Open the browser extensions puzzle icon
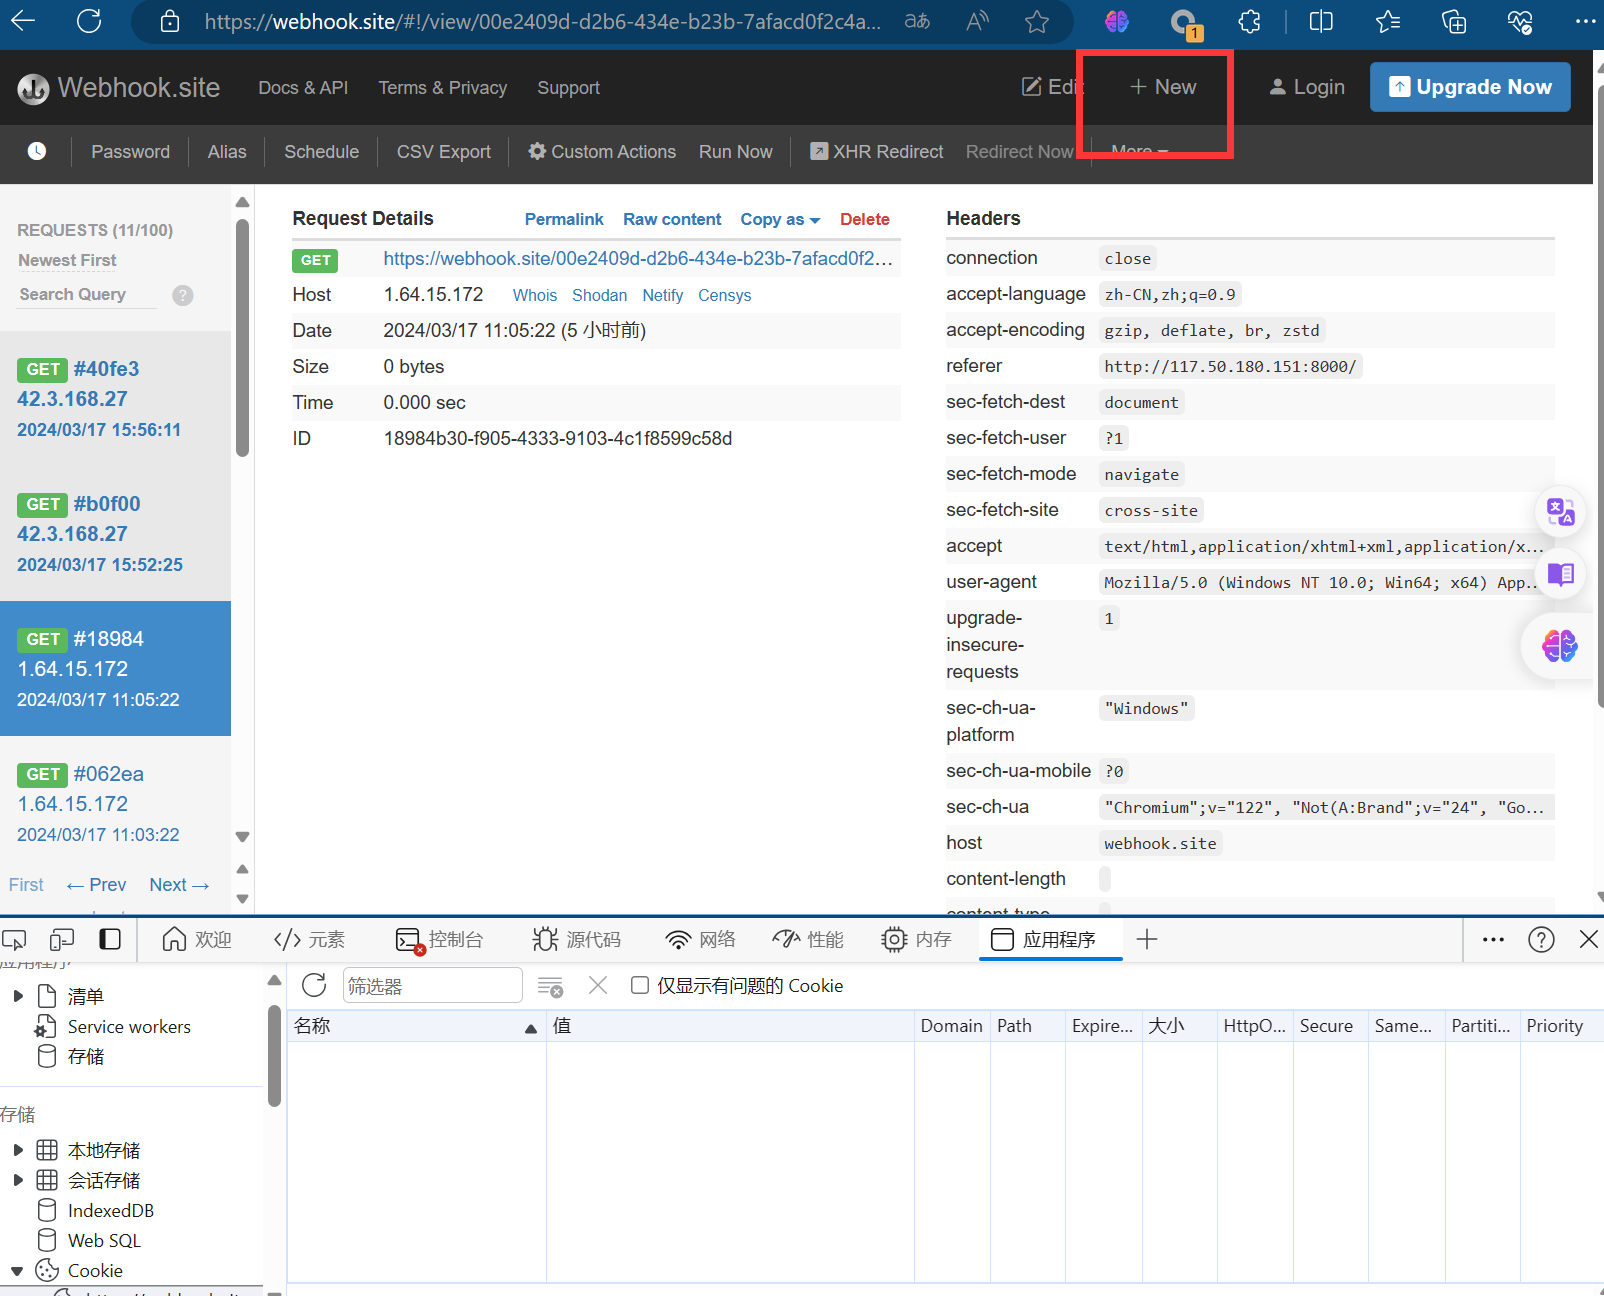Screen dimensions: 1604x1296 tap(1249, 21)
